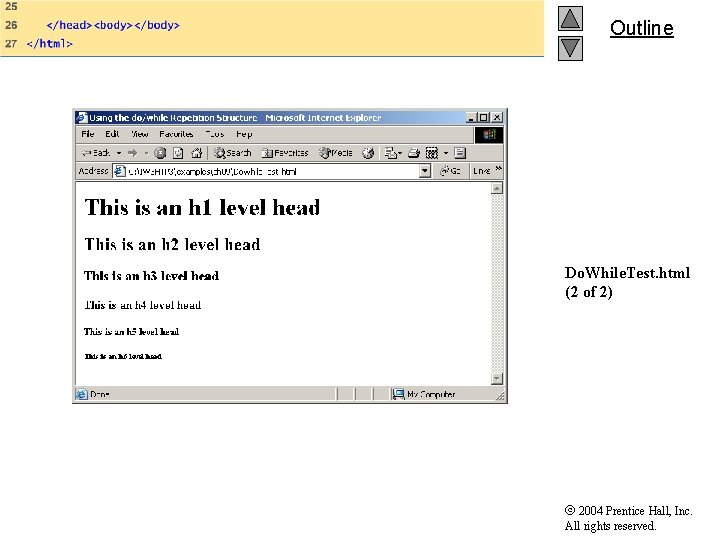The width and height of the screenshot is (720, 540).
Task: Click the vertical scrollbar track in the browser
Action: point(497,283)
